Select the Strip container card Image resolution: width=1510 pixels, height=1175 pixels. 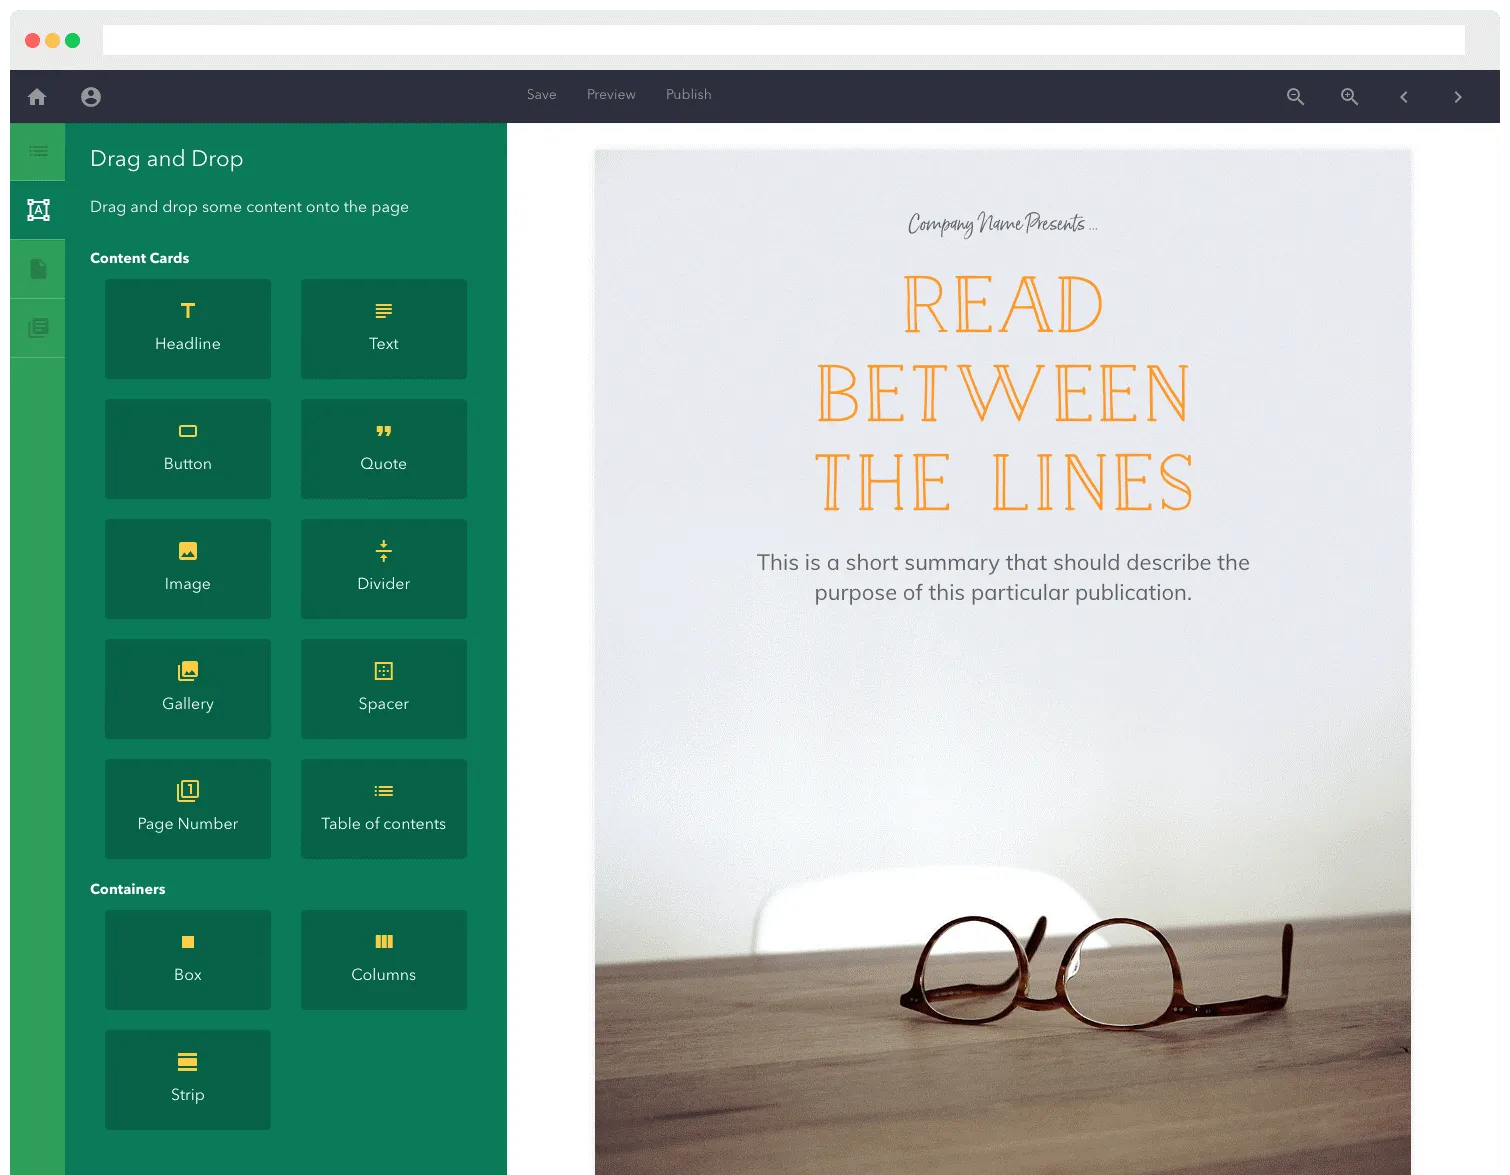tap(188, 1080)
